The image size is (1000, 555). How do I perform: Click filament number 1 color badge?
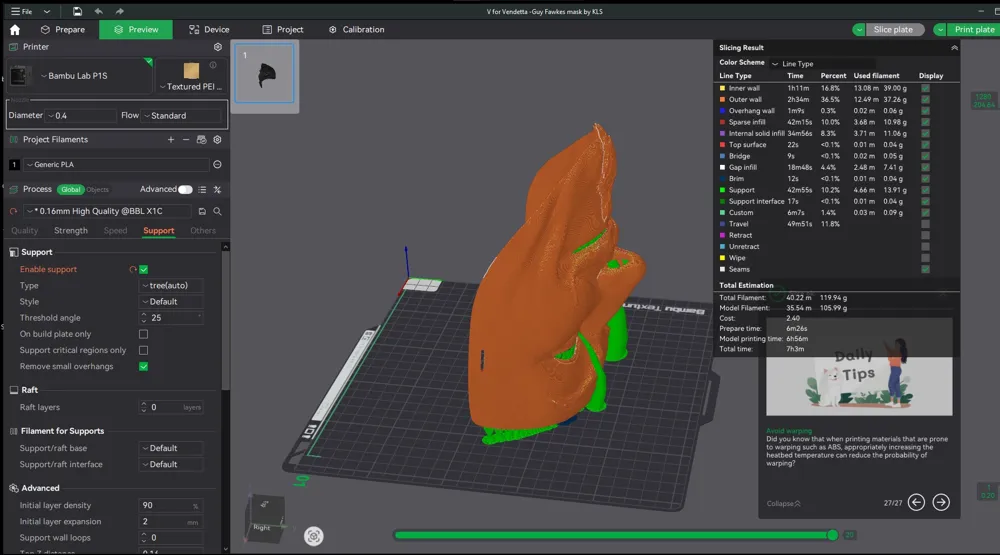(14, 165)
